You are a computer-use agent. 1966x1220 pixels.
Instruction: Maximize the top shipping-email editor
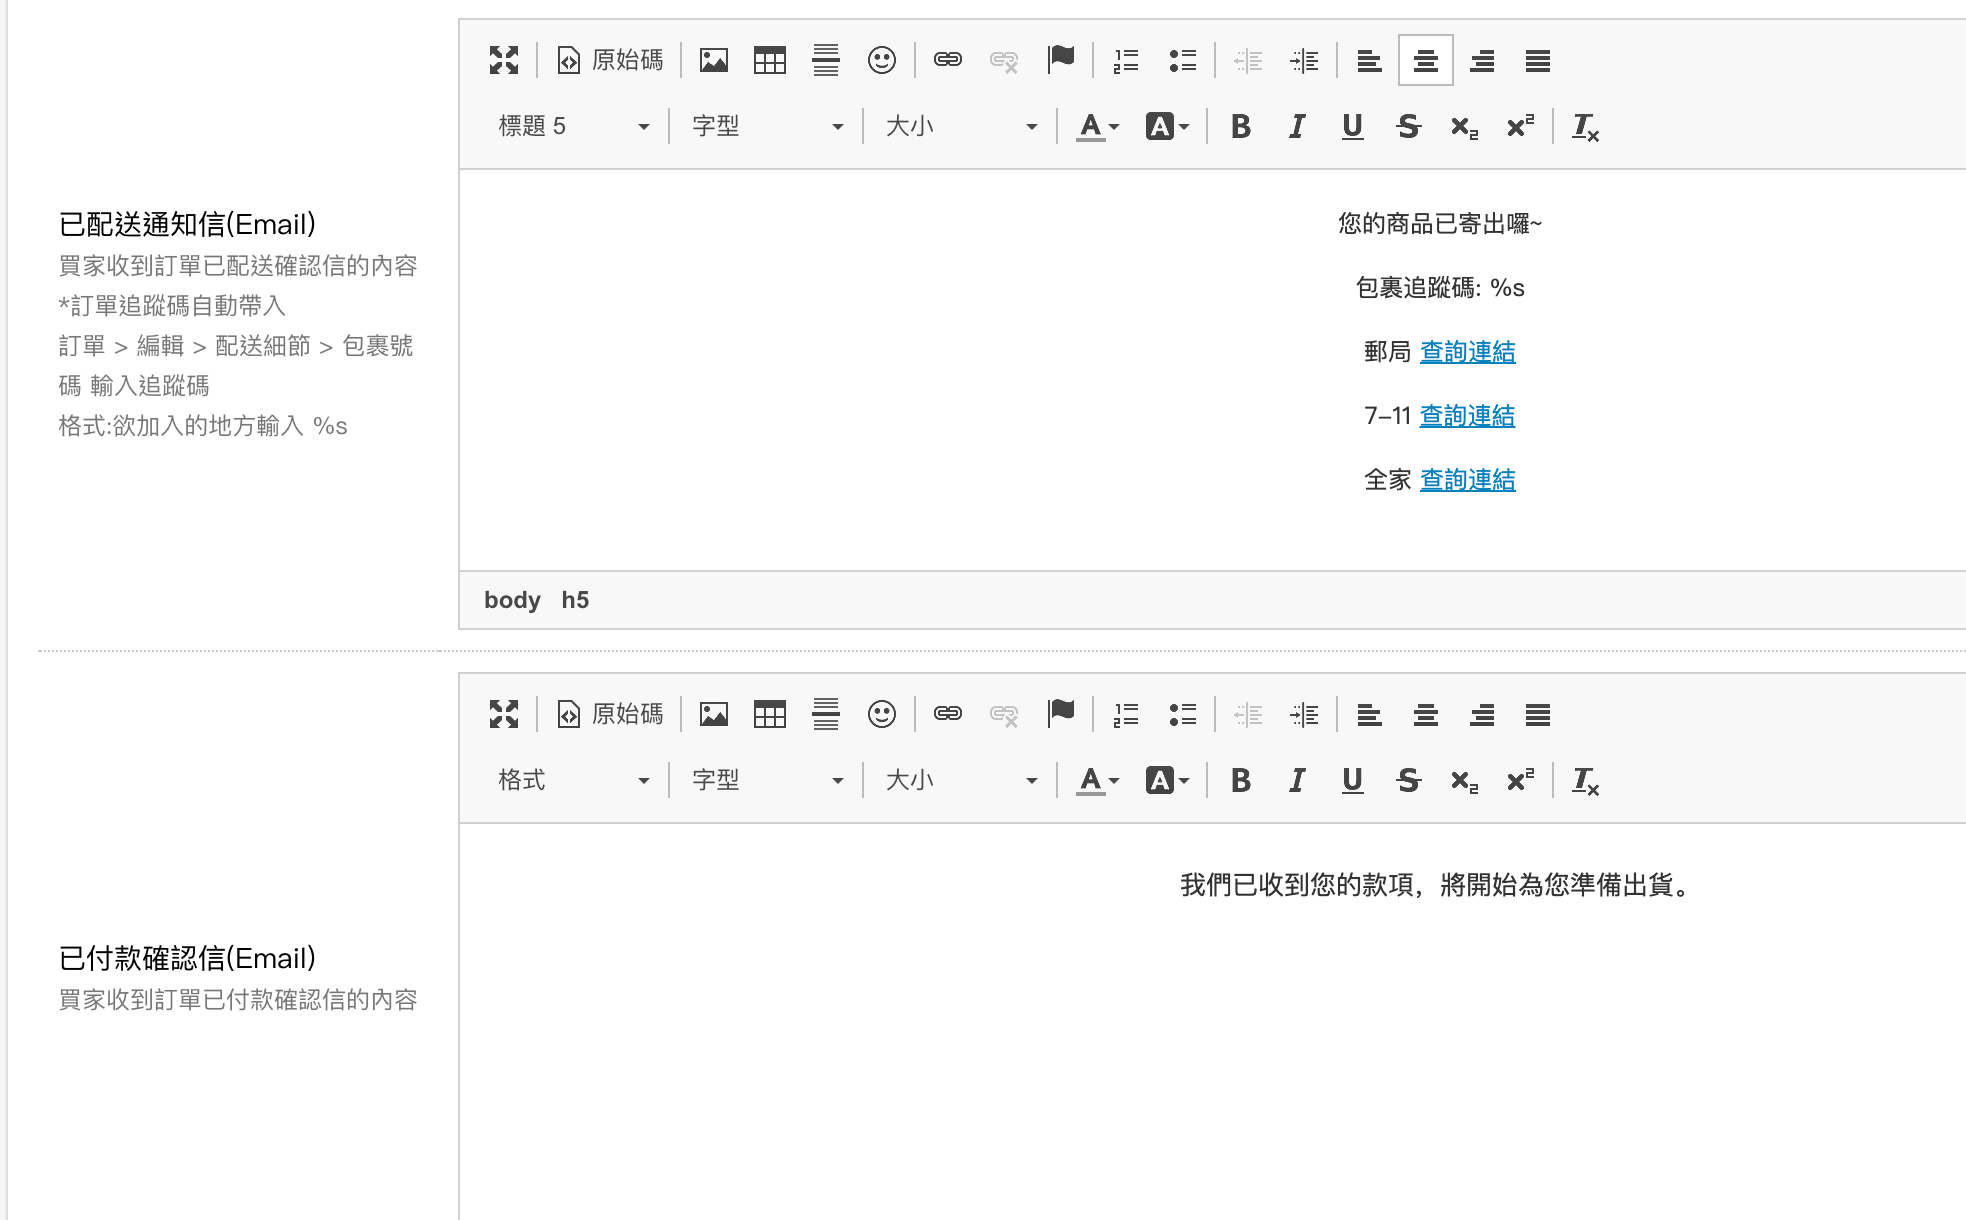(x=504, y=60)
